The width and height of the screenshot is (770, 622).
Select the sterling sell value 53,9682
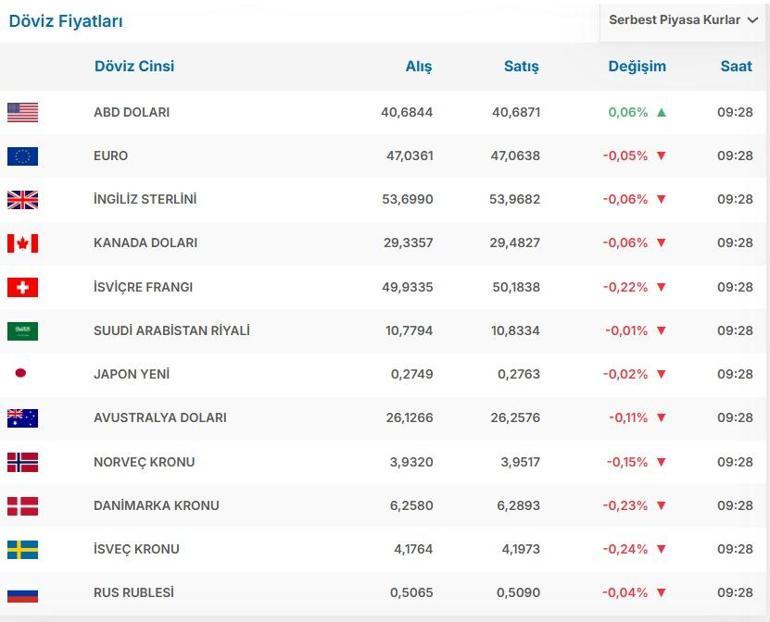pyautogui.click(x=515, y=199)
